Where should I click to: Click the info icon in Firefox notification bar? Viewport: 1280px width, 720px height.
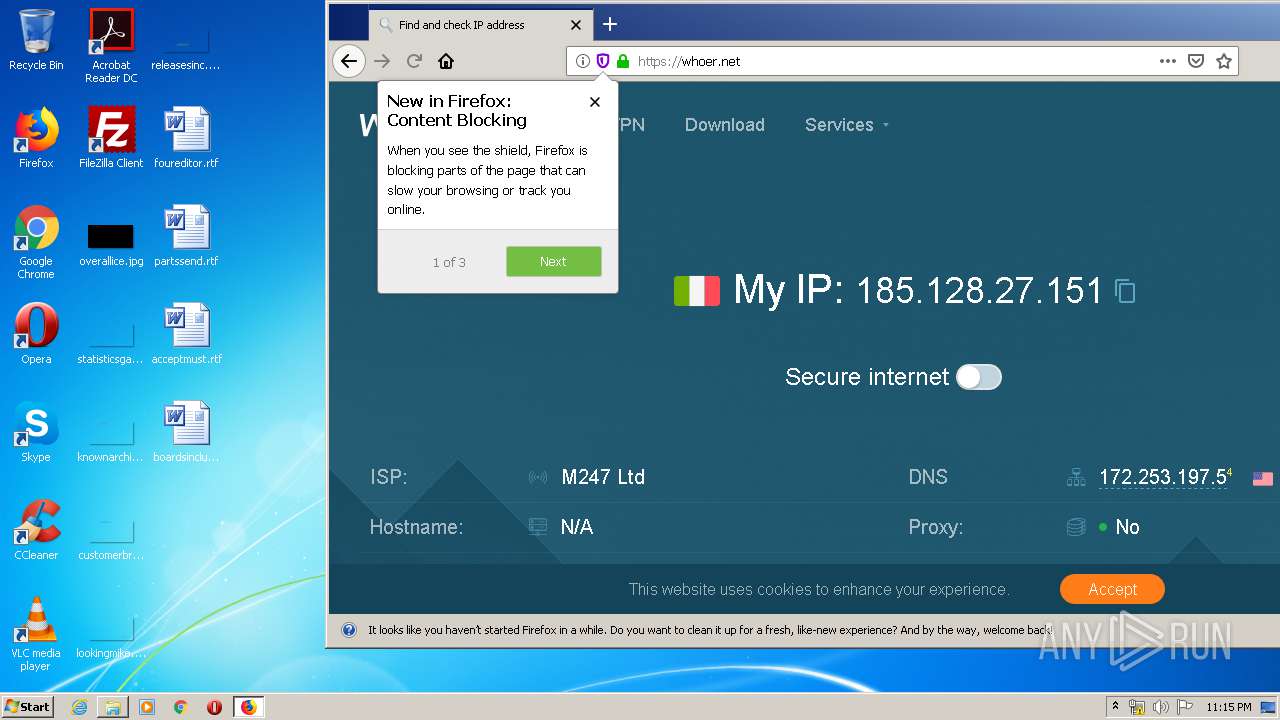pyautogui.click(x=349, y=630)
